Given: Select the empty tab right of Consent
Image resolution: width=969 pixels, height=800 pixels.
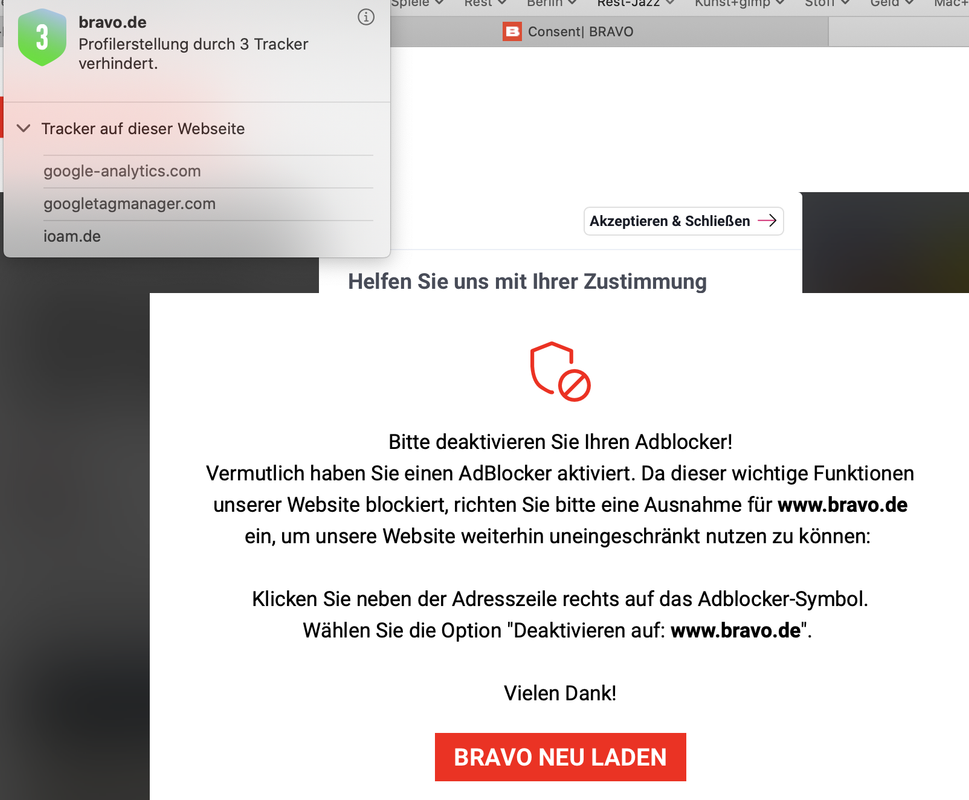Looking at the screenshot, I should tap(899, 32).
